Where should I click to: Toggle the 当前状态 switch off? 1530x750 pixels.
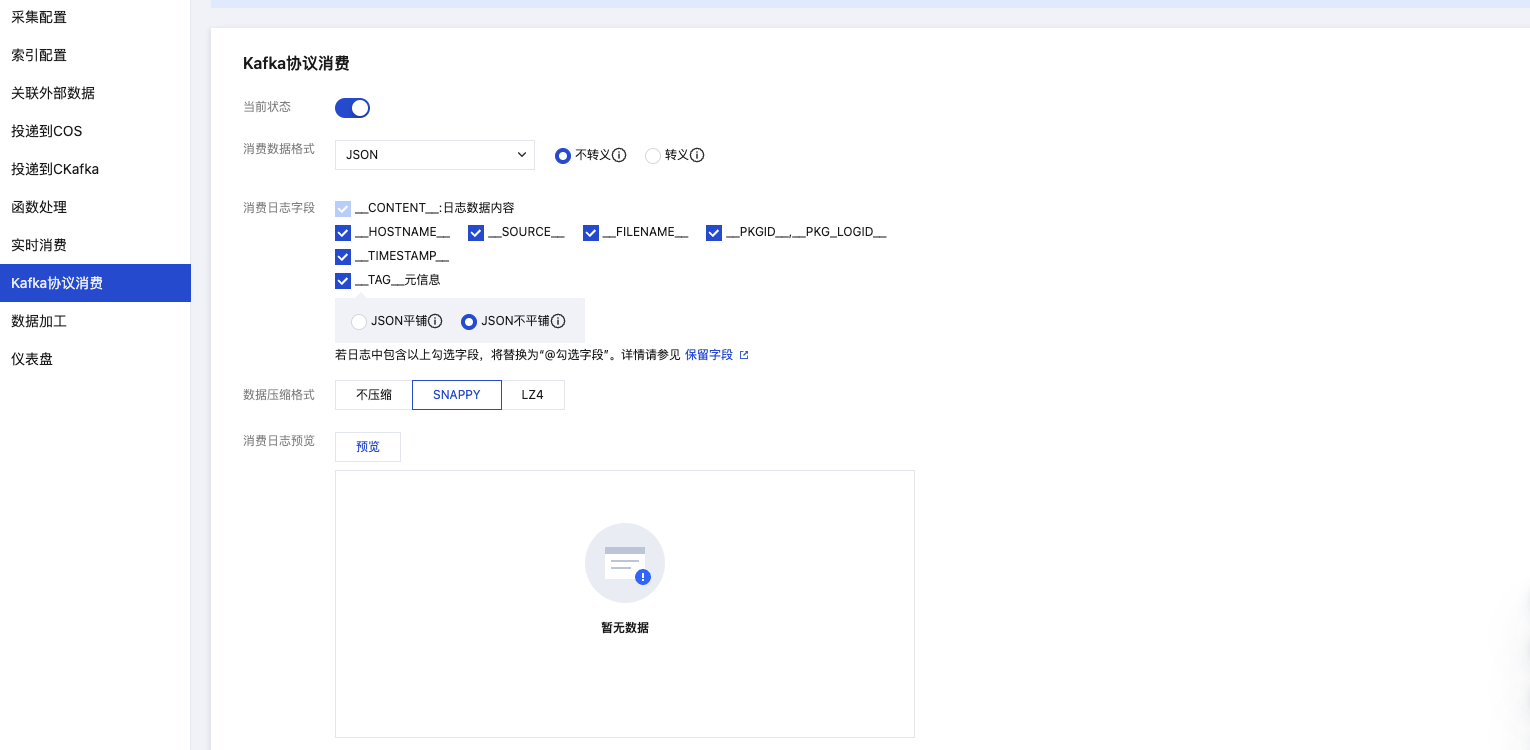pos(353,108)
